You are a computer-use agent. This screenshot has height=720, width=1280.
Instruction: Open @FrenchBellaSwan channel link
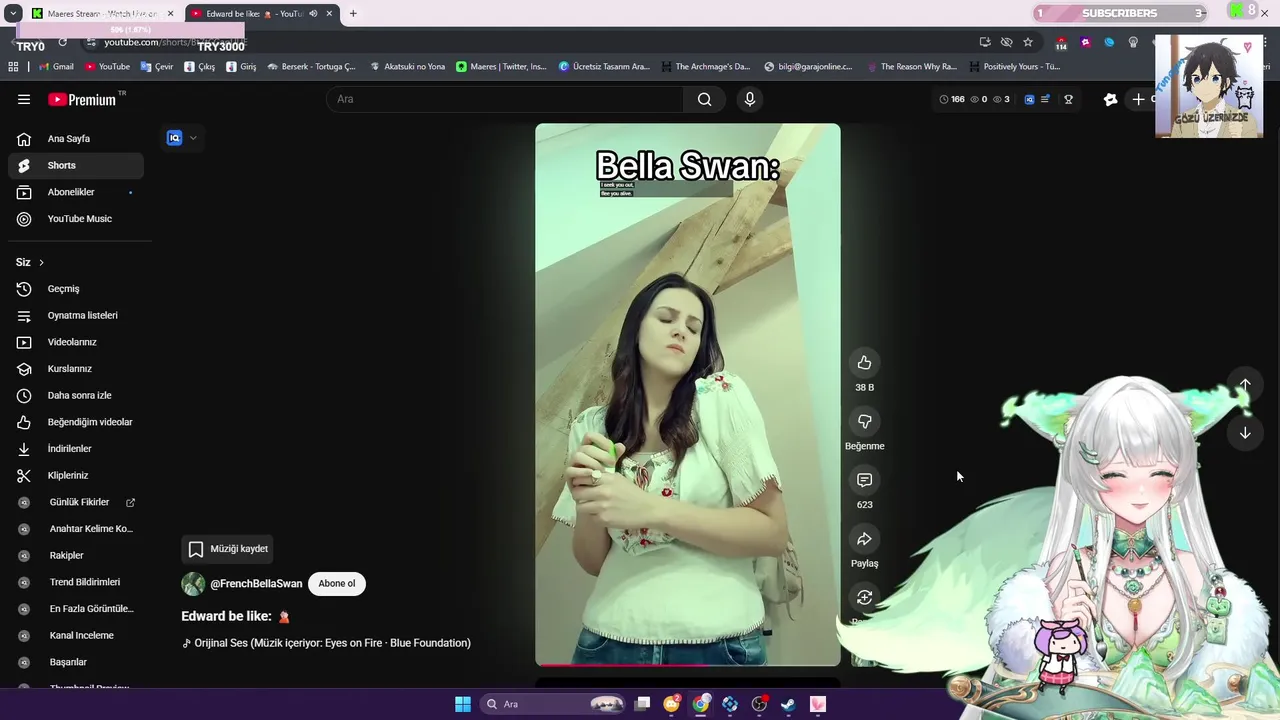256,584
